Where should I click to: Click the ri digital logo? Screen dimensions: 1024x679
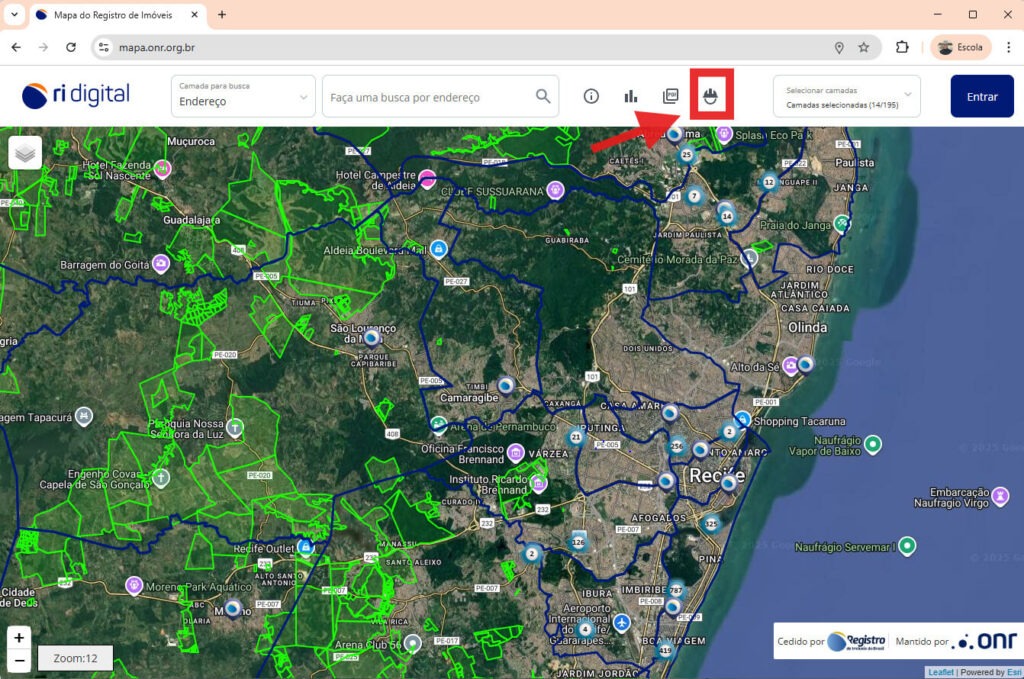point(76,96)
